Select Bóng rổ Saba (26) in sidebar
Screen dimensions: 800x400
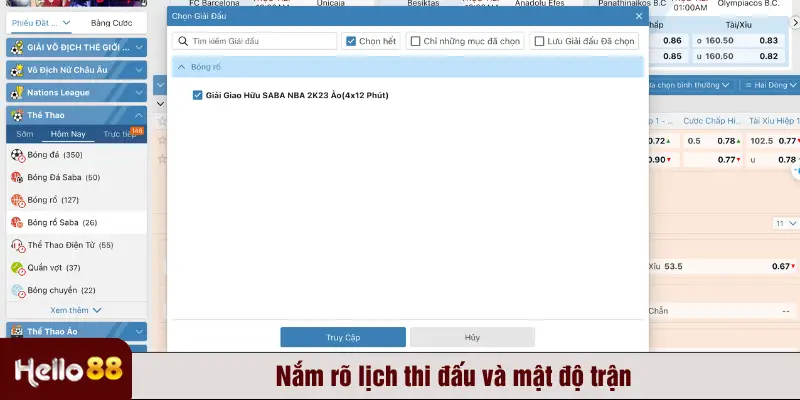[77, 222]
